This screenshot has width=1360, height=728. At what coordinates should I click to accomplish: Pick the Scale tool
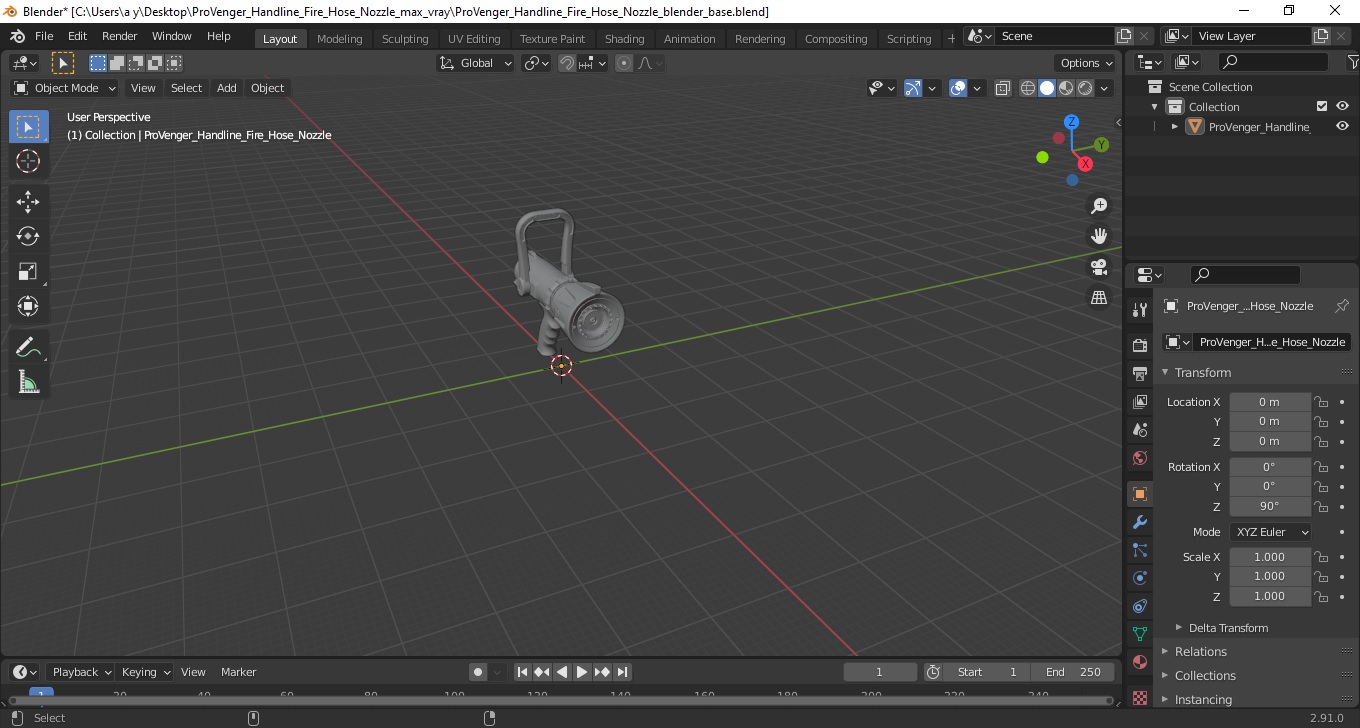[28, 271]
